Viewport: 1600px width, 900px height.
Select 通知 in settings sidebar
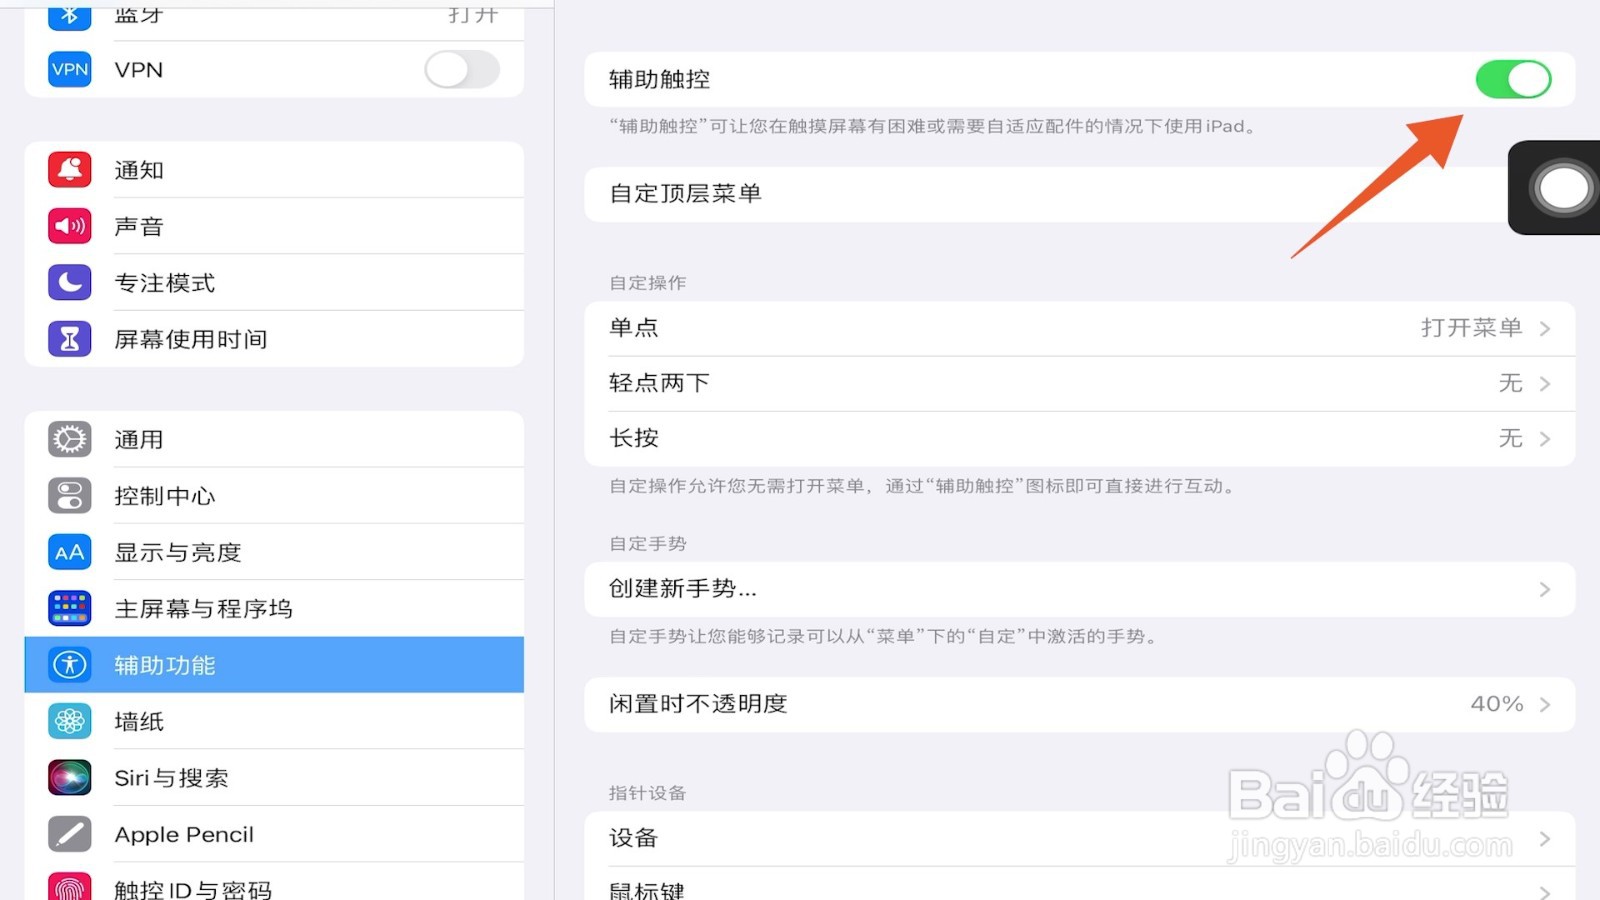[274, 170]
